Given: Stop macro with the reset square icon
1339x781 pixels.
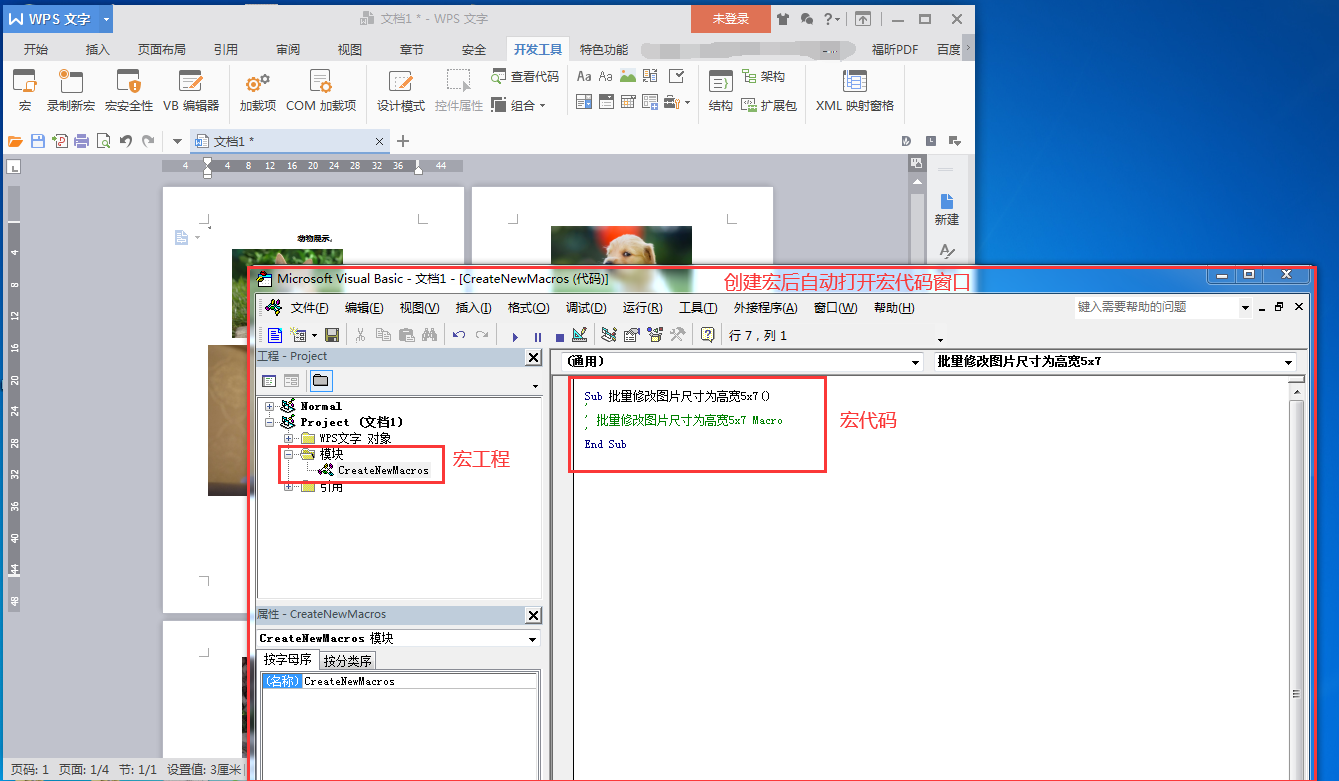Looking at the screenshot, I should [x=559, y=336].
